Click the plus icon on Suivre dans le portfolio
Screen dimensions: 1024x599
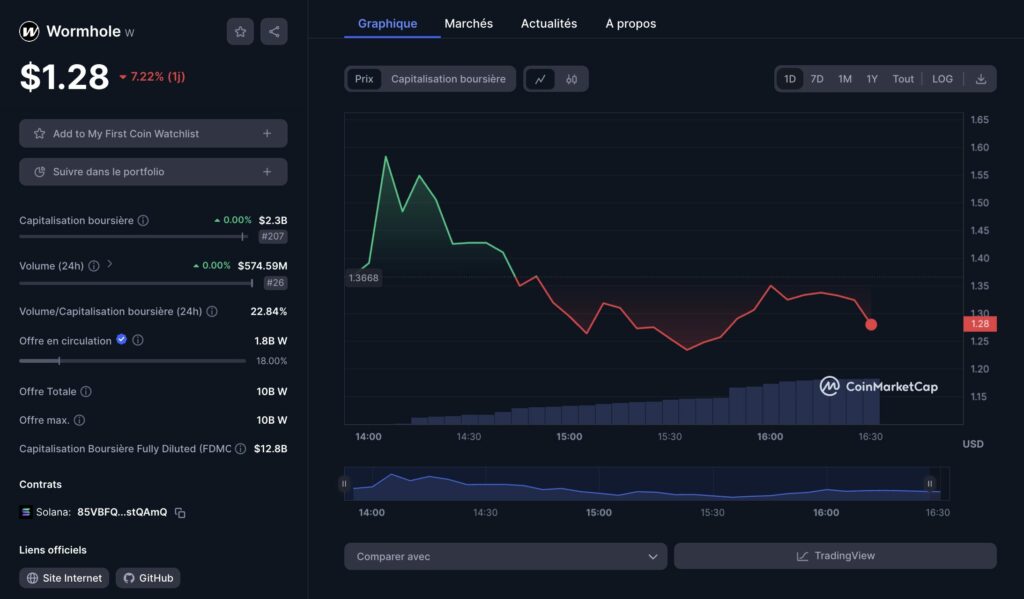pos(267,172)
